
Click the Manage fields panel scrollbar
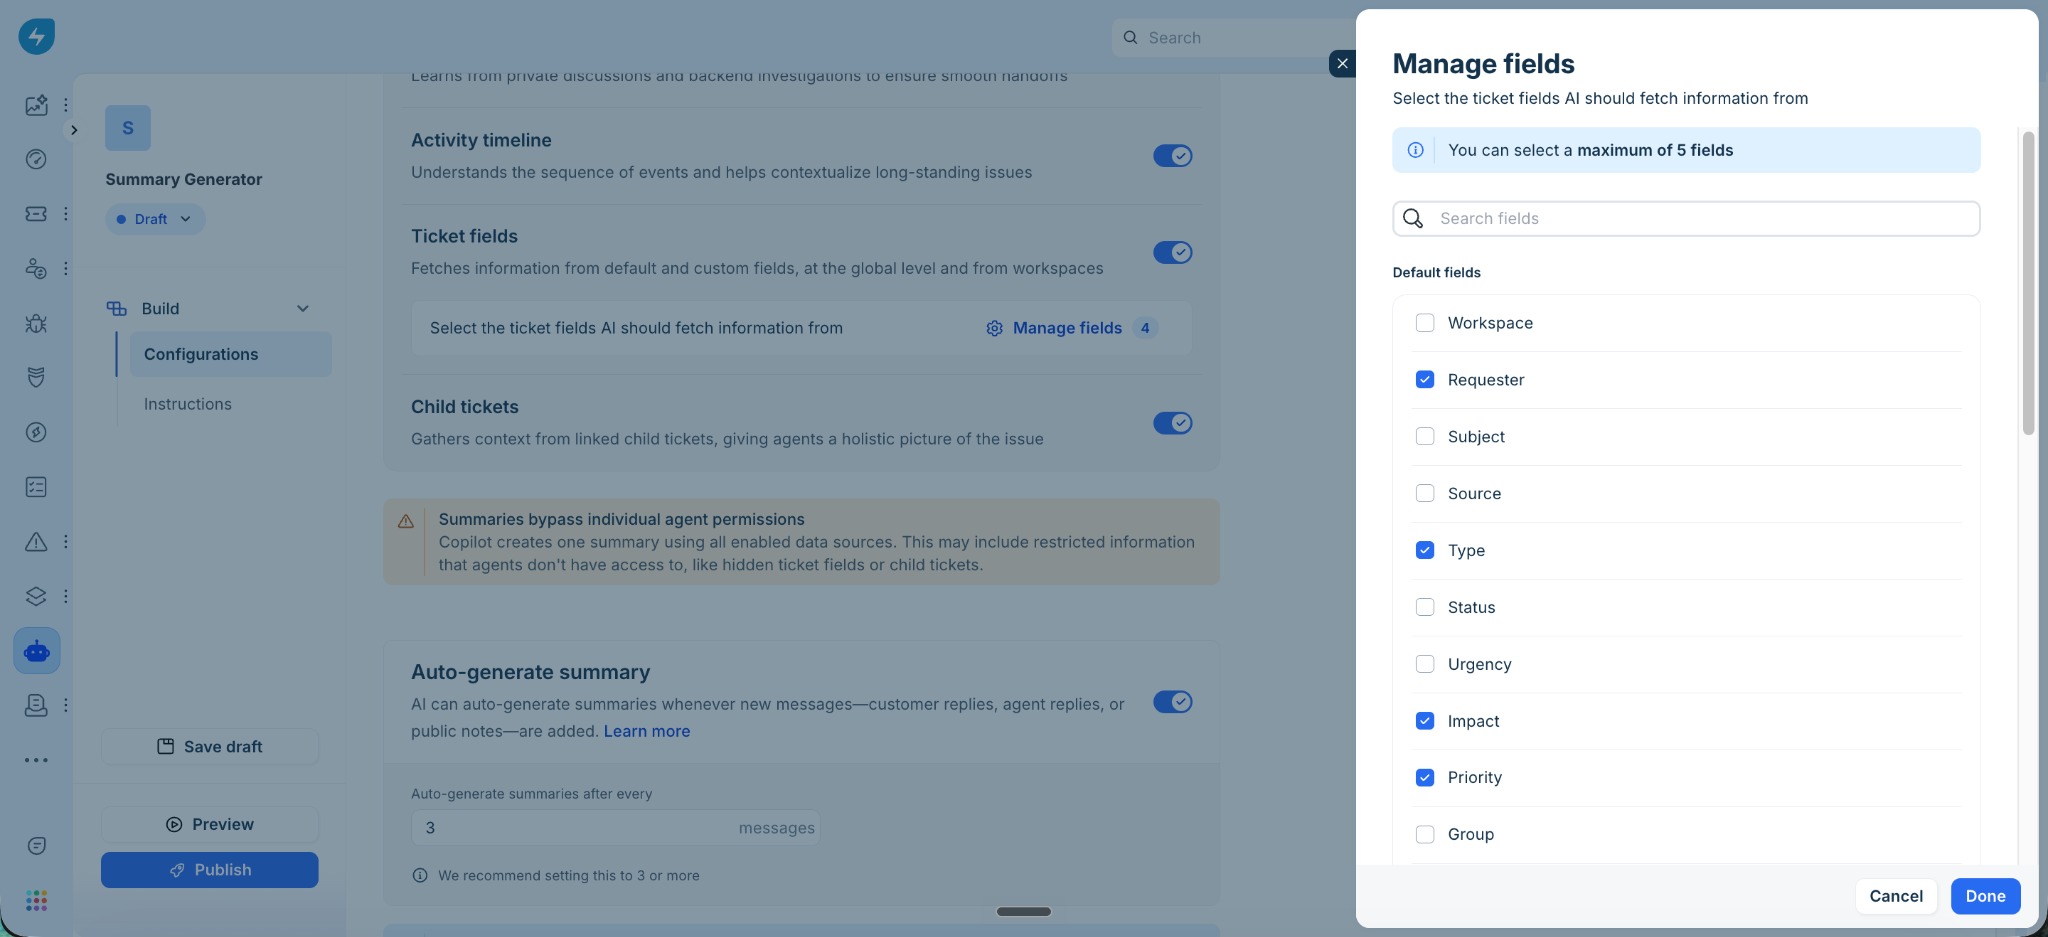tap(2028, 284)
